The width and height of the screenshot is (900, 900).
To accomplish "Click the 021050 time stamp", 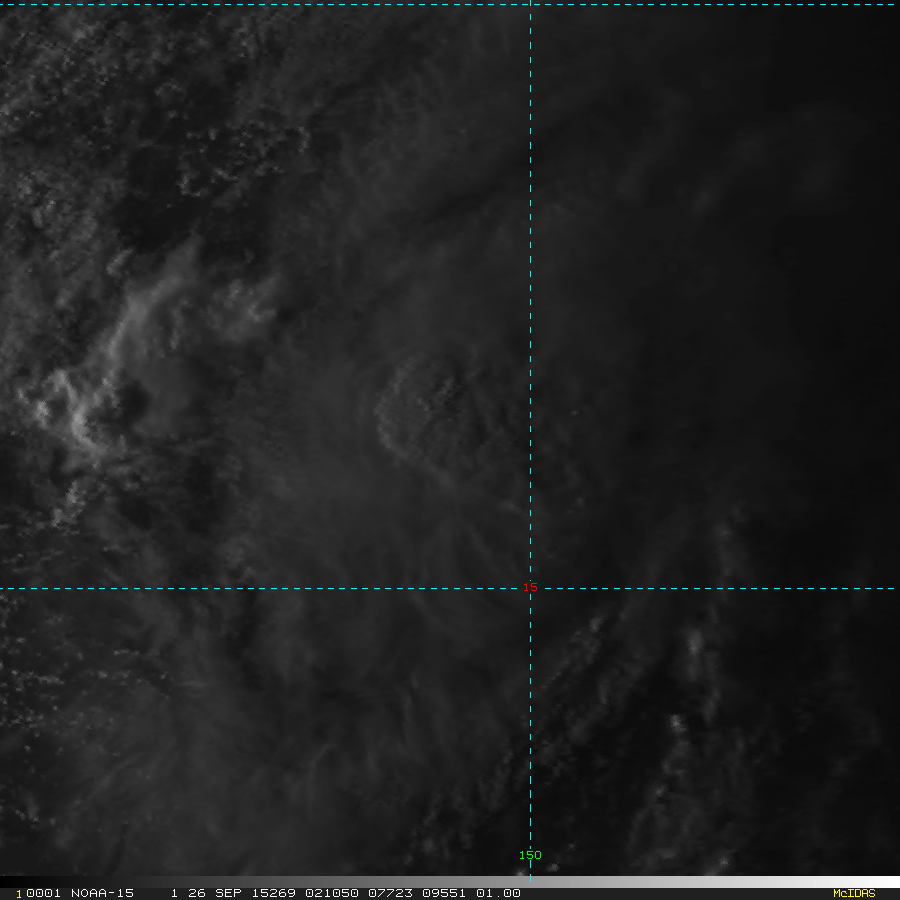I will point(332,893).
